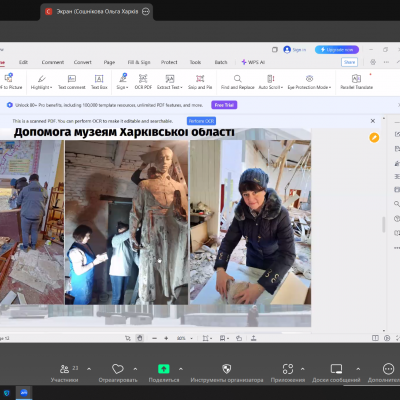Click the Extract Text tool

(x=170, y=82)
